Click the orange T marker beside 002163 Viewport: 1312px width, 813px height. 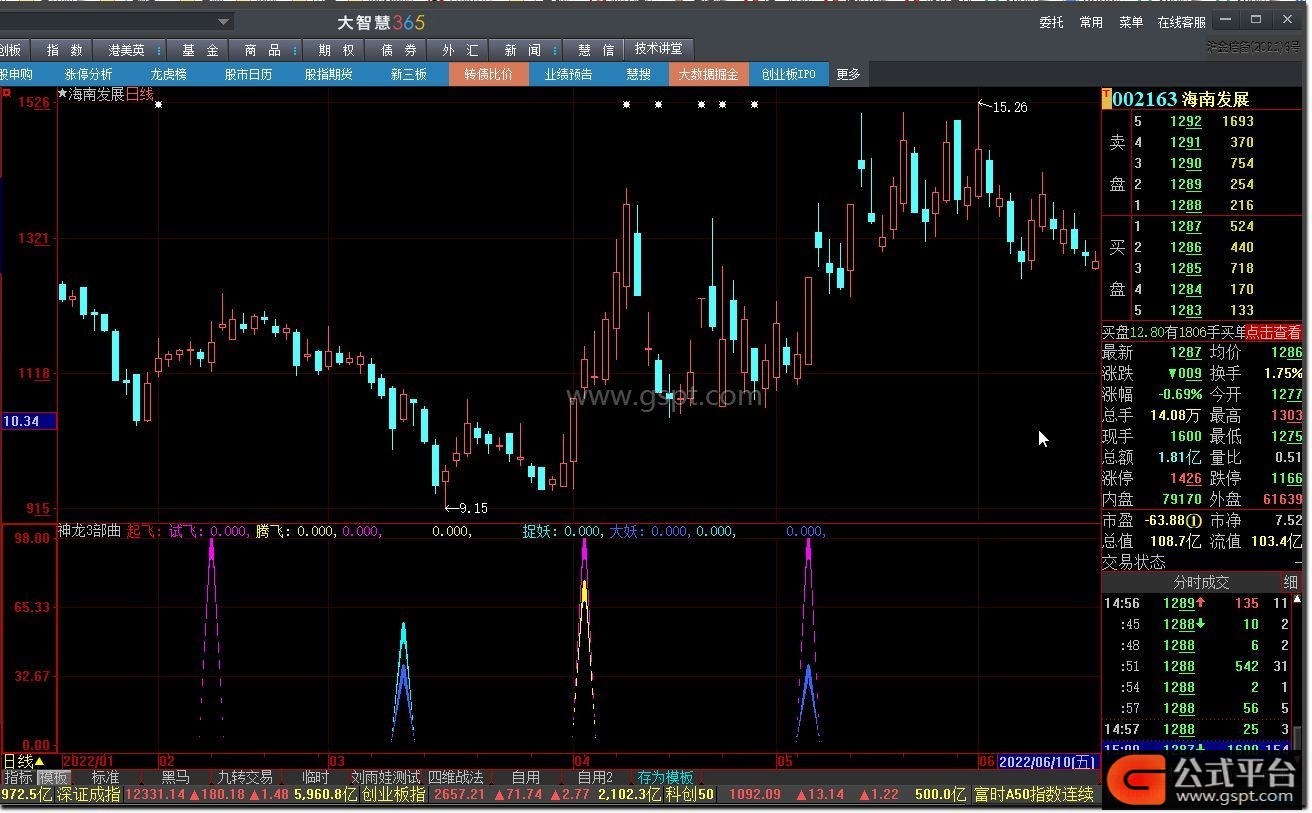[x=1106, y=99]
